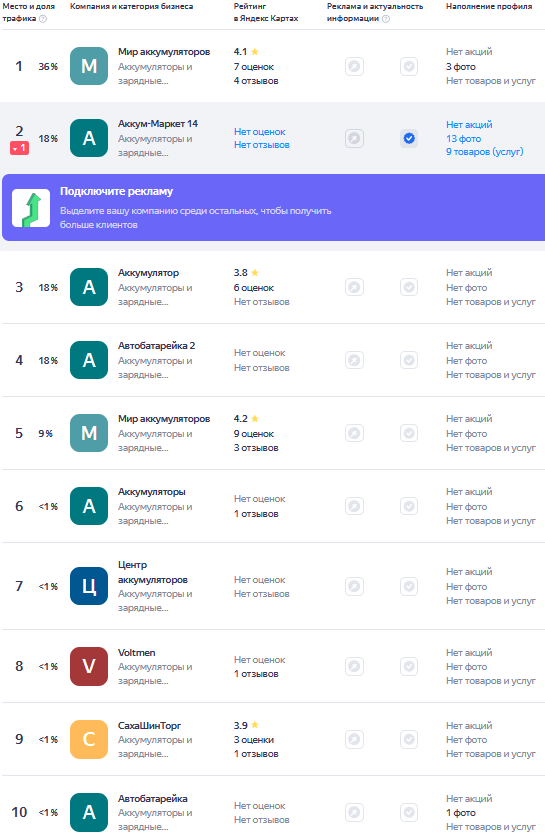Click the green arrow ad promotion icon

(31, 208)
